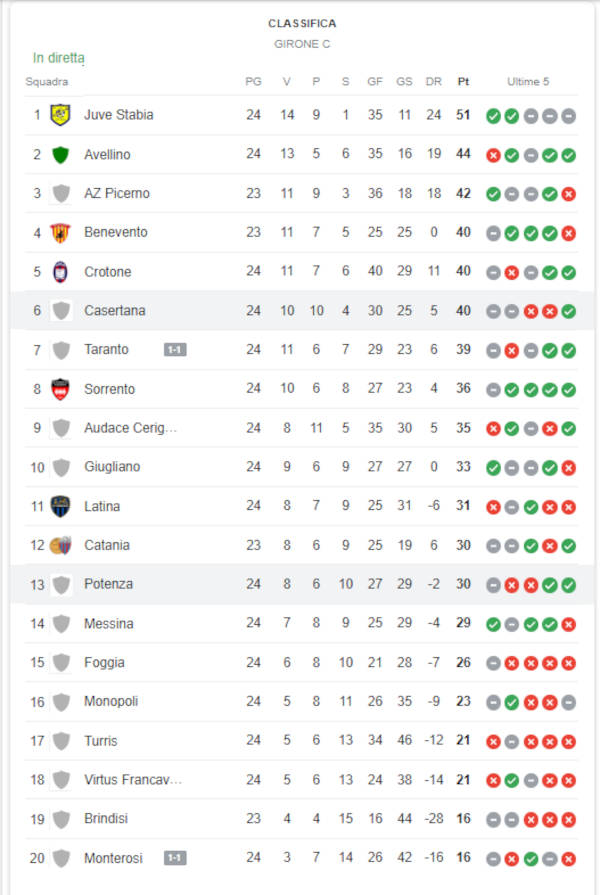
Task: Click Brindisi's last red loss indicator
Action: coord(569,819)
